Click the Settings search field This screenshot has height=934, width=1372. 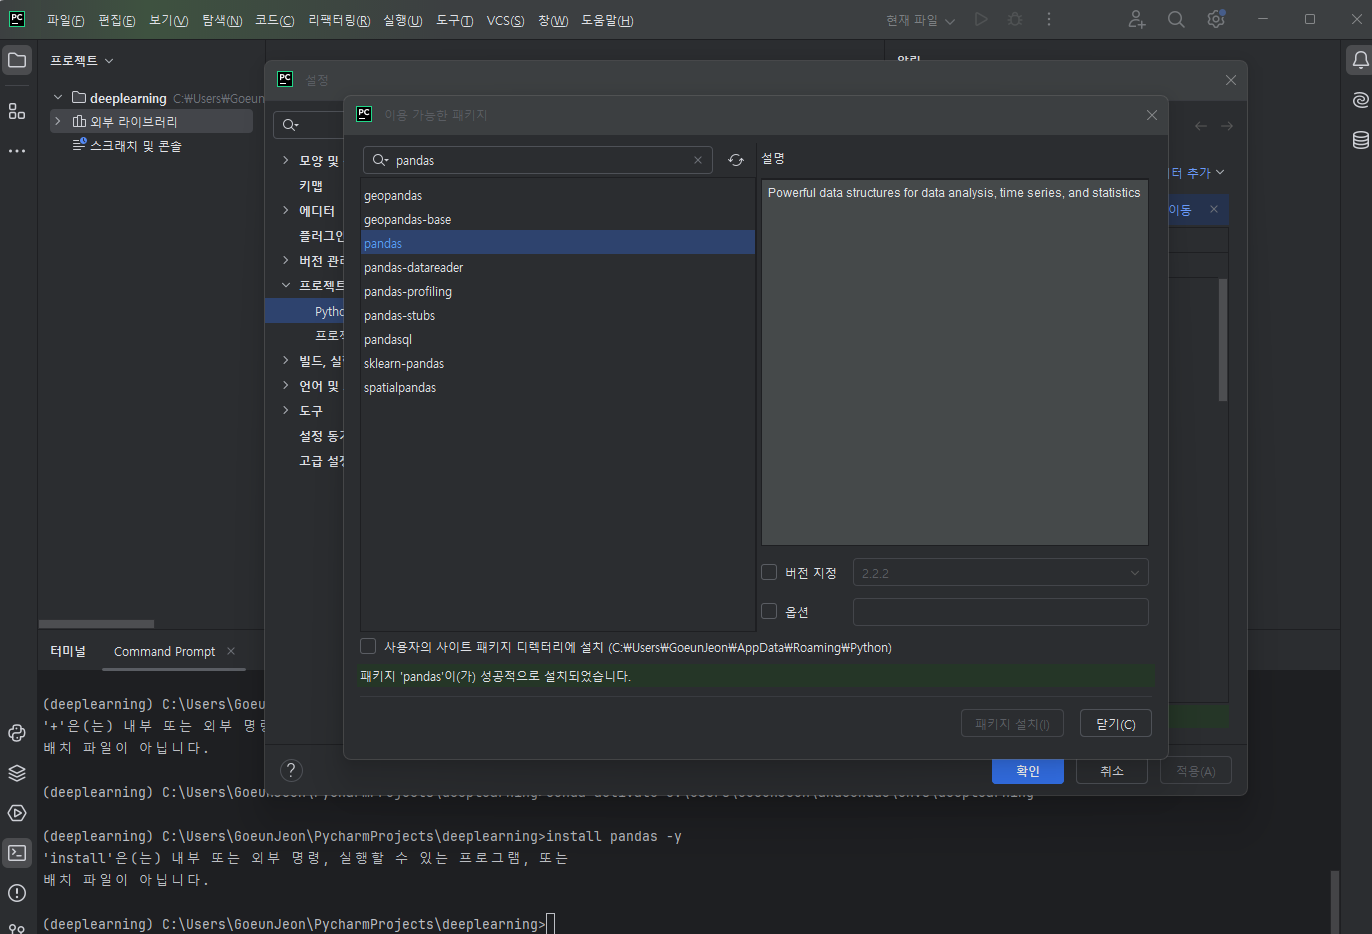tap(310, 124)
